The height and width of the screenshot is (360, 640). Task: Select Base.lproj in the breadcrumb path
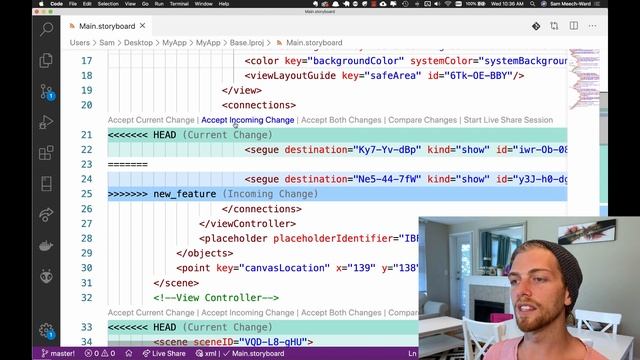click(x=247, y=42)
